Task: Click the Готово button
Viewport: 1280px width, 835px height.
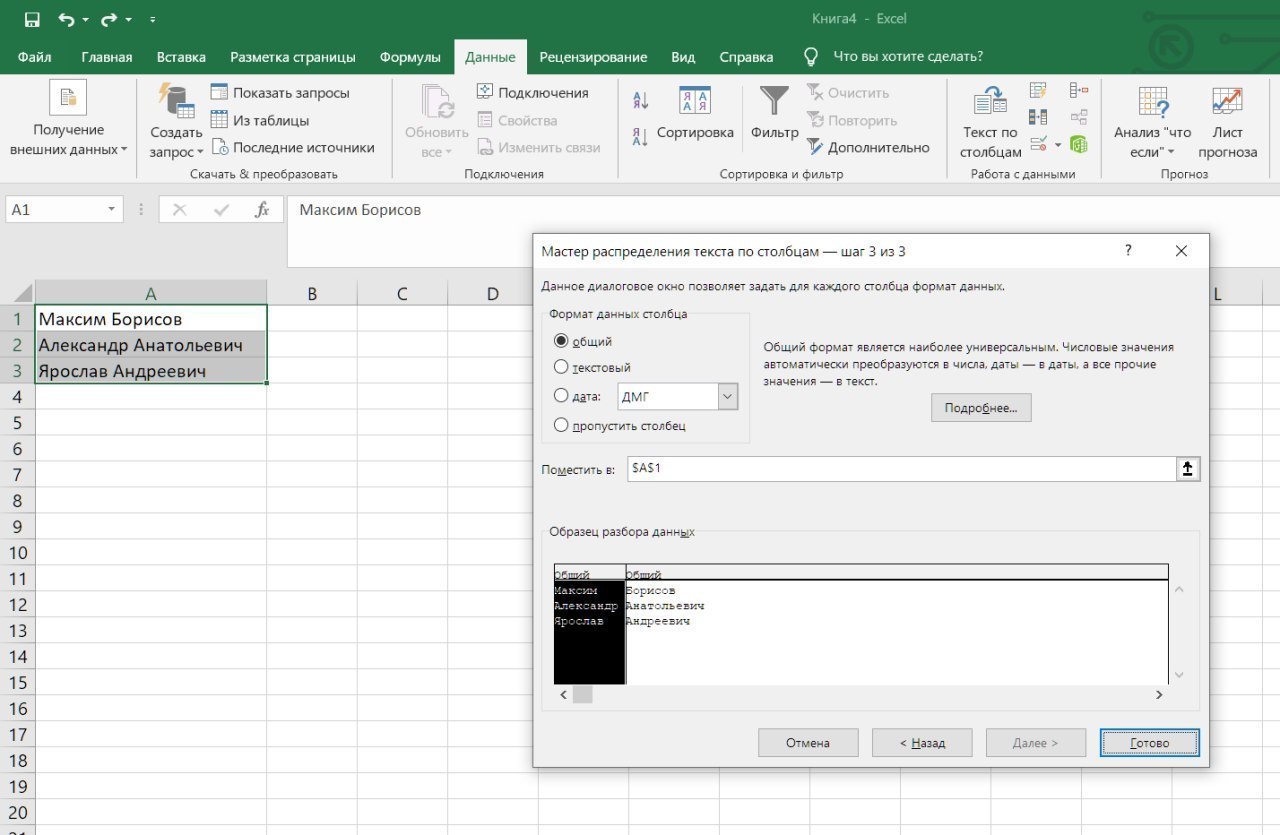Action: point(1149,743)
